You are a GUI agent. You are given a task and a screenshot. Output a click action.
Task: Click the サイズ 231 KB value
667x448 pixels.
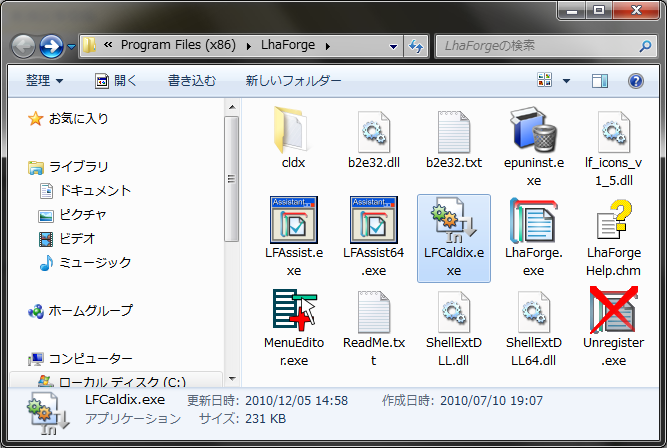tap(265, 419)
